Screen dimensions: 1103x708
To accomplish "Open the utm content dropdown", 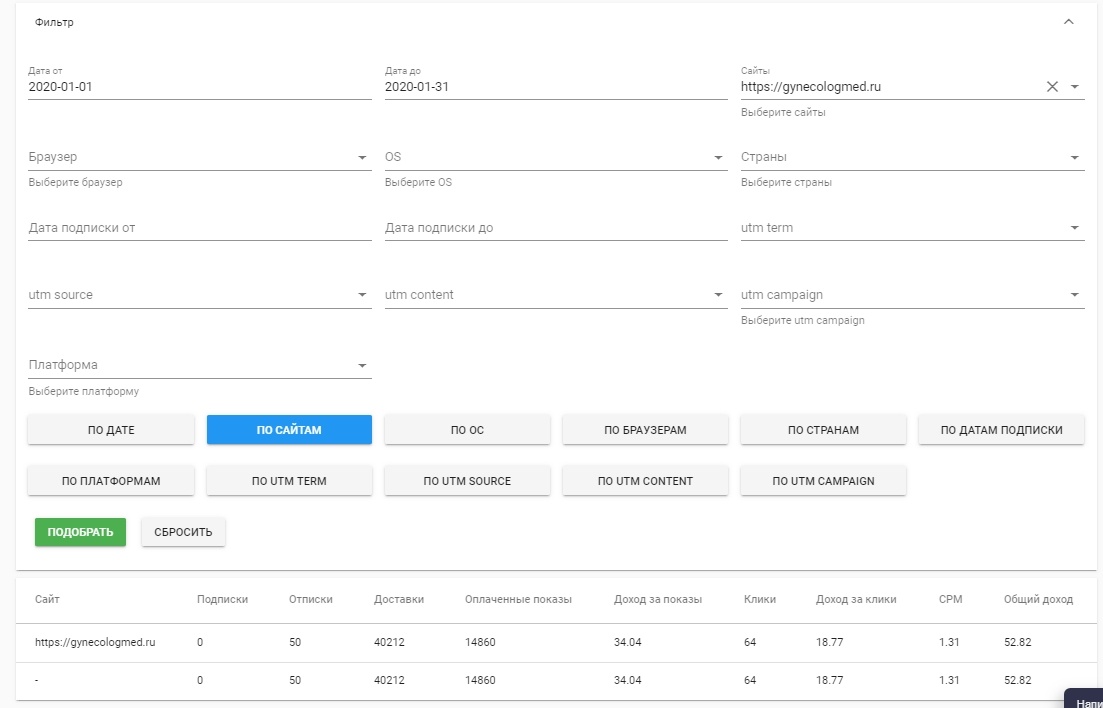I will 718,295.
